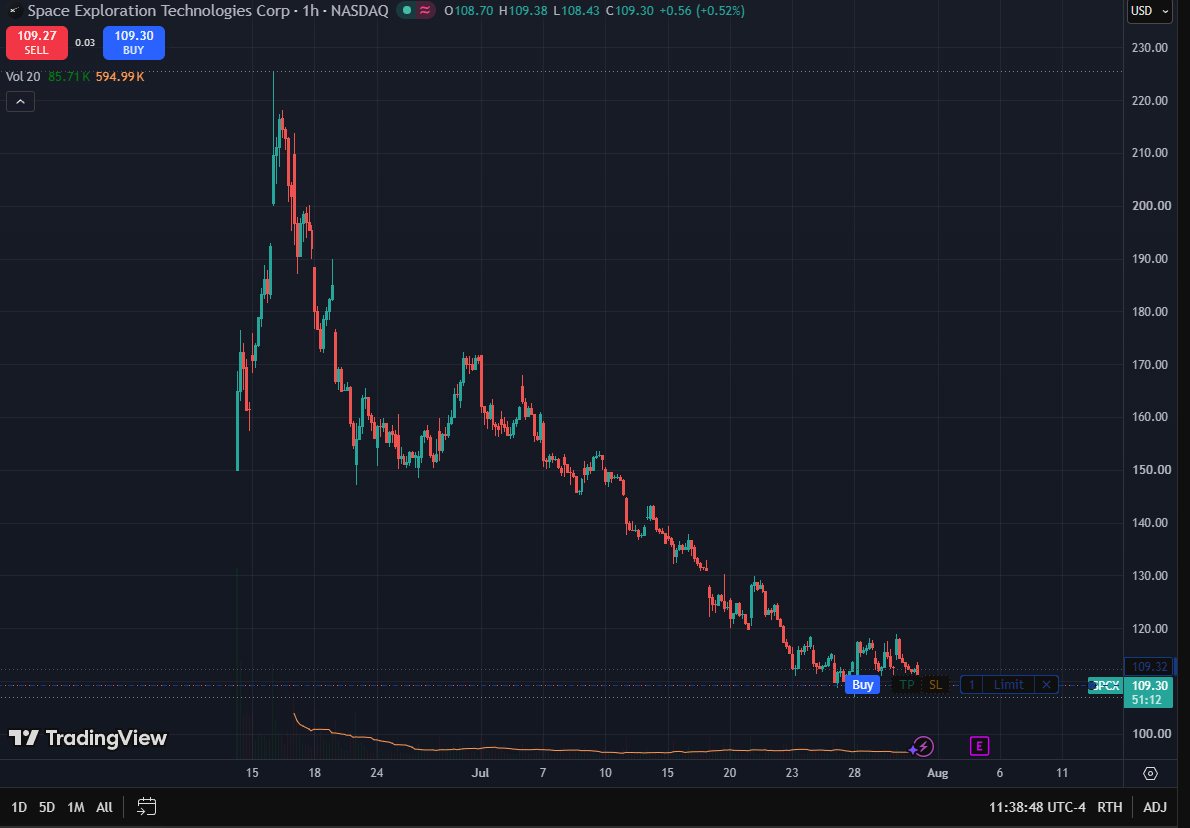The height and width of the screenshot is (828, 1190).
Task: Add take profit via the TP label
Action: (906, 685)
